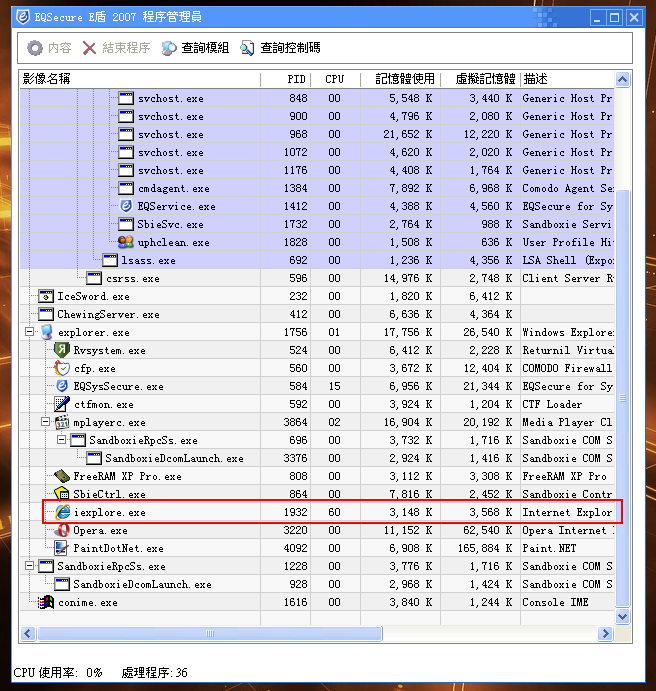This screenshot has height=691, width=656.
Task: Select the SandboxieDcomLaunch.exe PID 928 row
Action: coord(317,584)
